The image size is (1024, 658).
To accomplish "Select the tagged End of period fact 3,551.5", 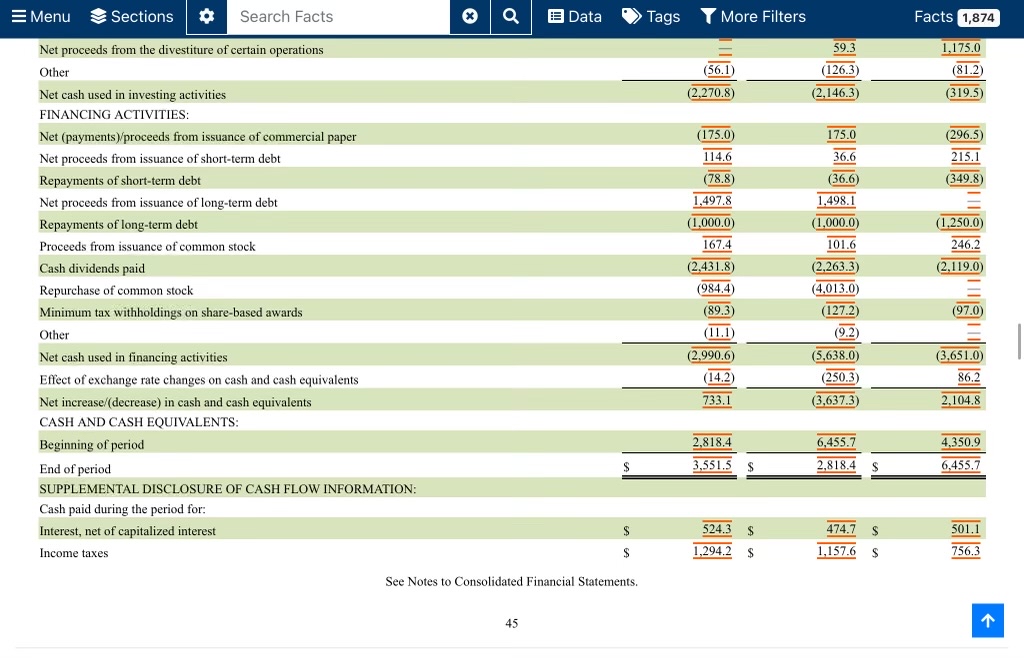I will click(711, 465).
